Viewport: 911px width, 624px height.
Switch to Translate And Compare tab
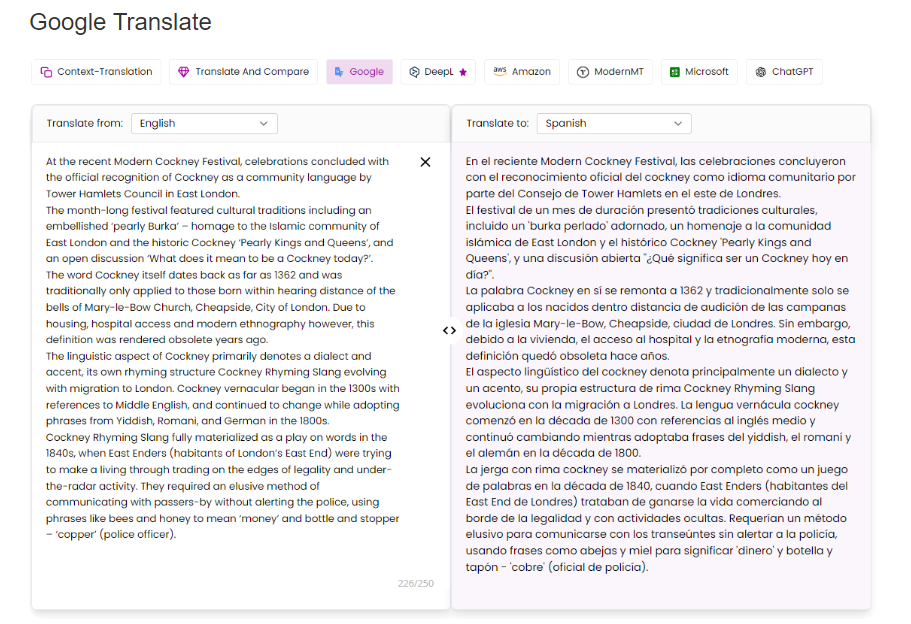point(243,71)
